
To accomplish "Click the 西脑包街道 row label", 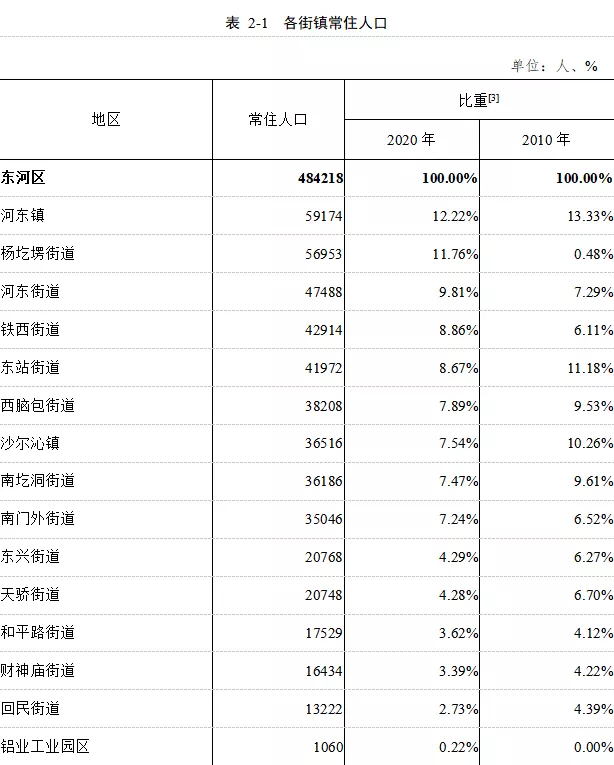I will tap(38, 406).
